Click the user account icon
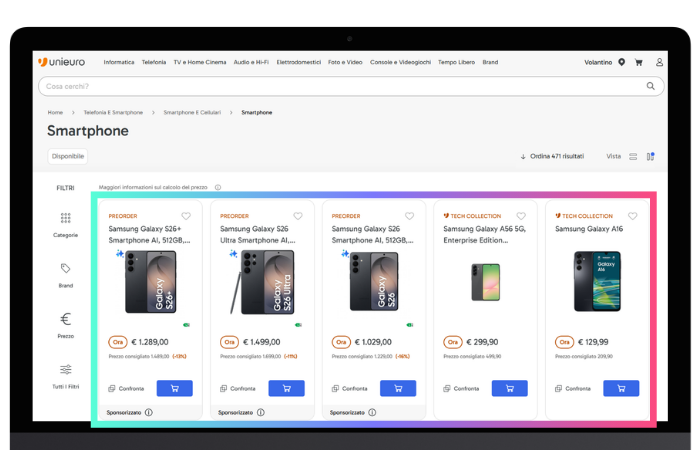 (659, 62)
